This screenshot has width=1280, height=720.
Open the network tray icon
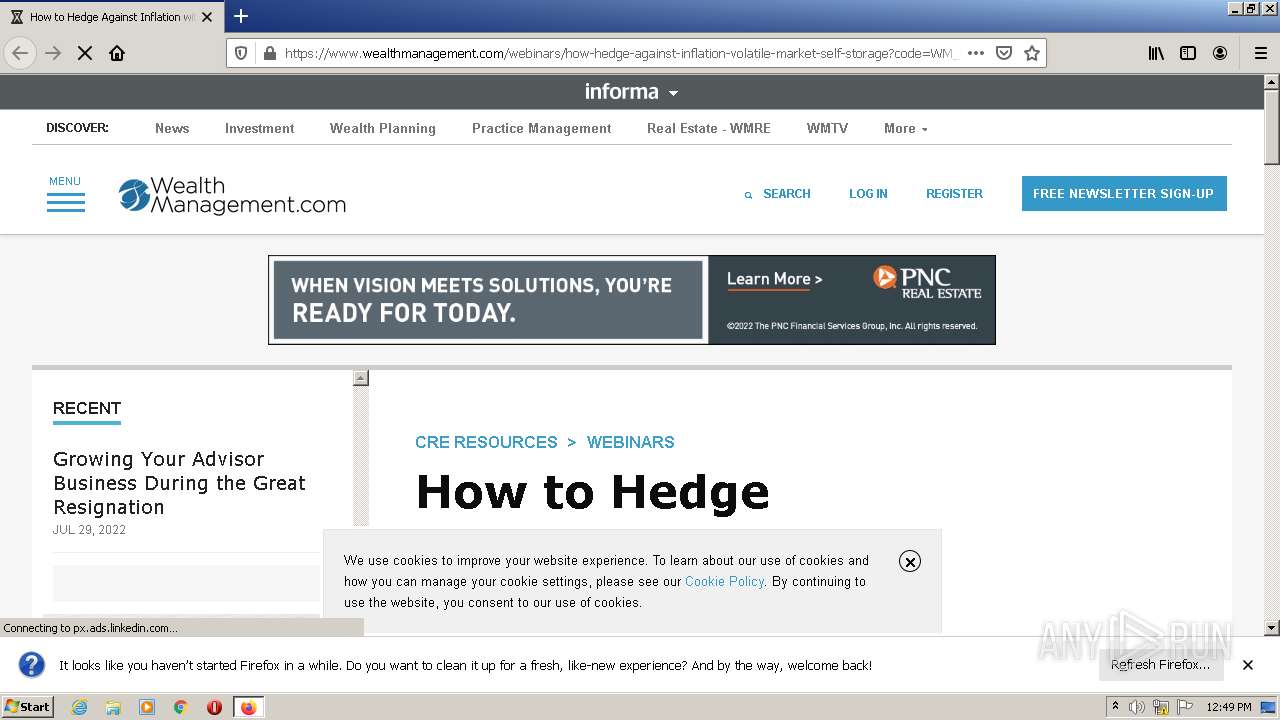coord(1161,707)
